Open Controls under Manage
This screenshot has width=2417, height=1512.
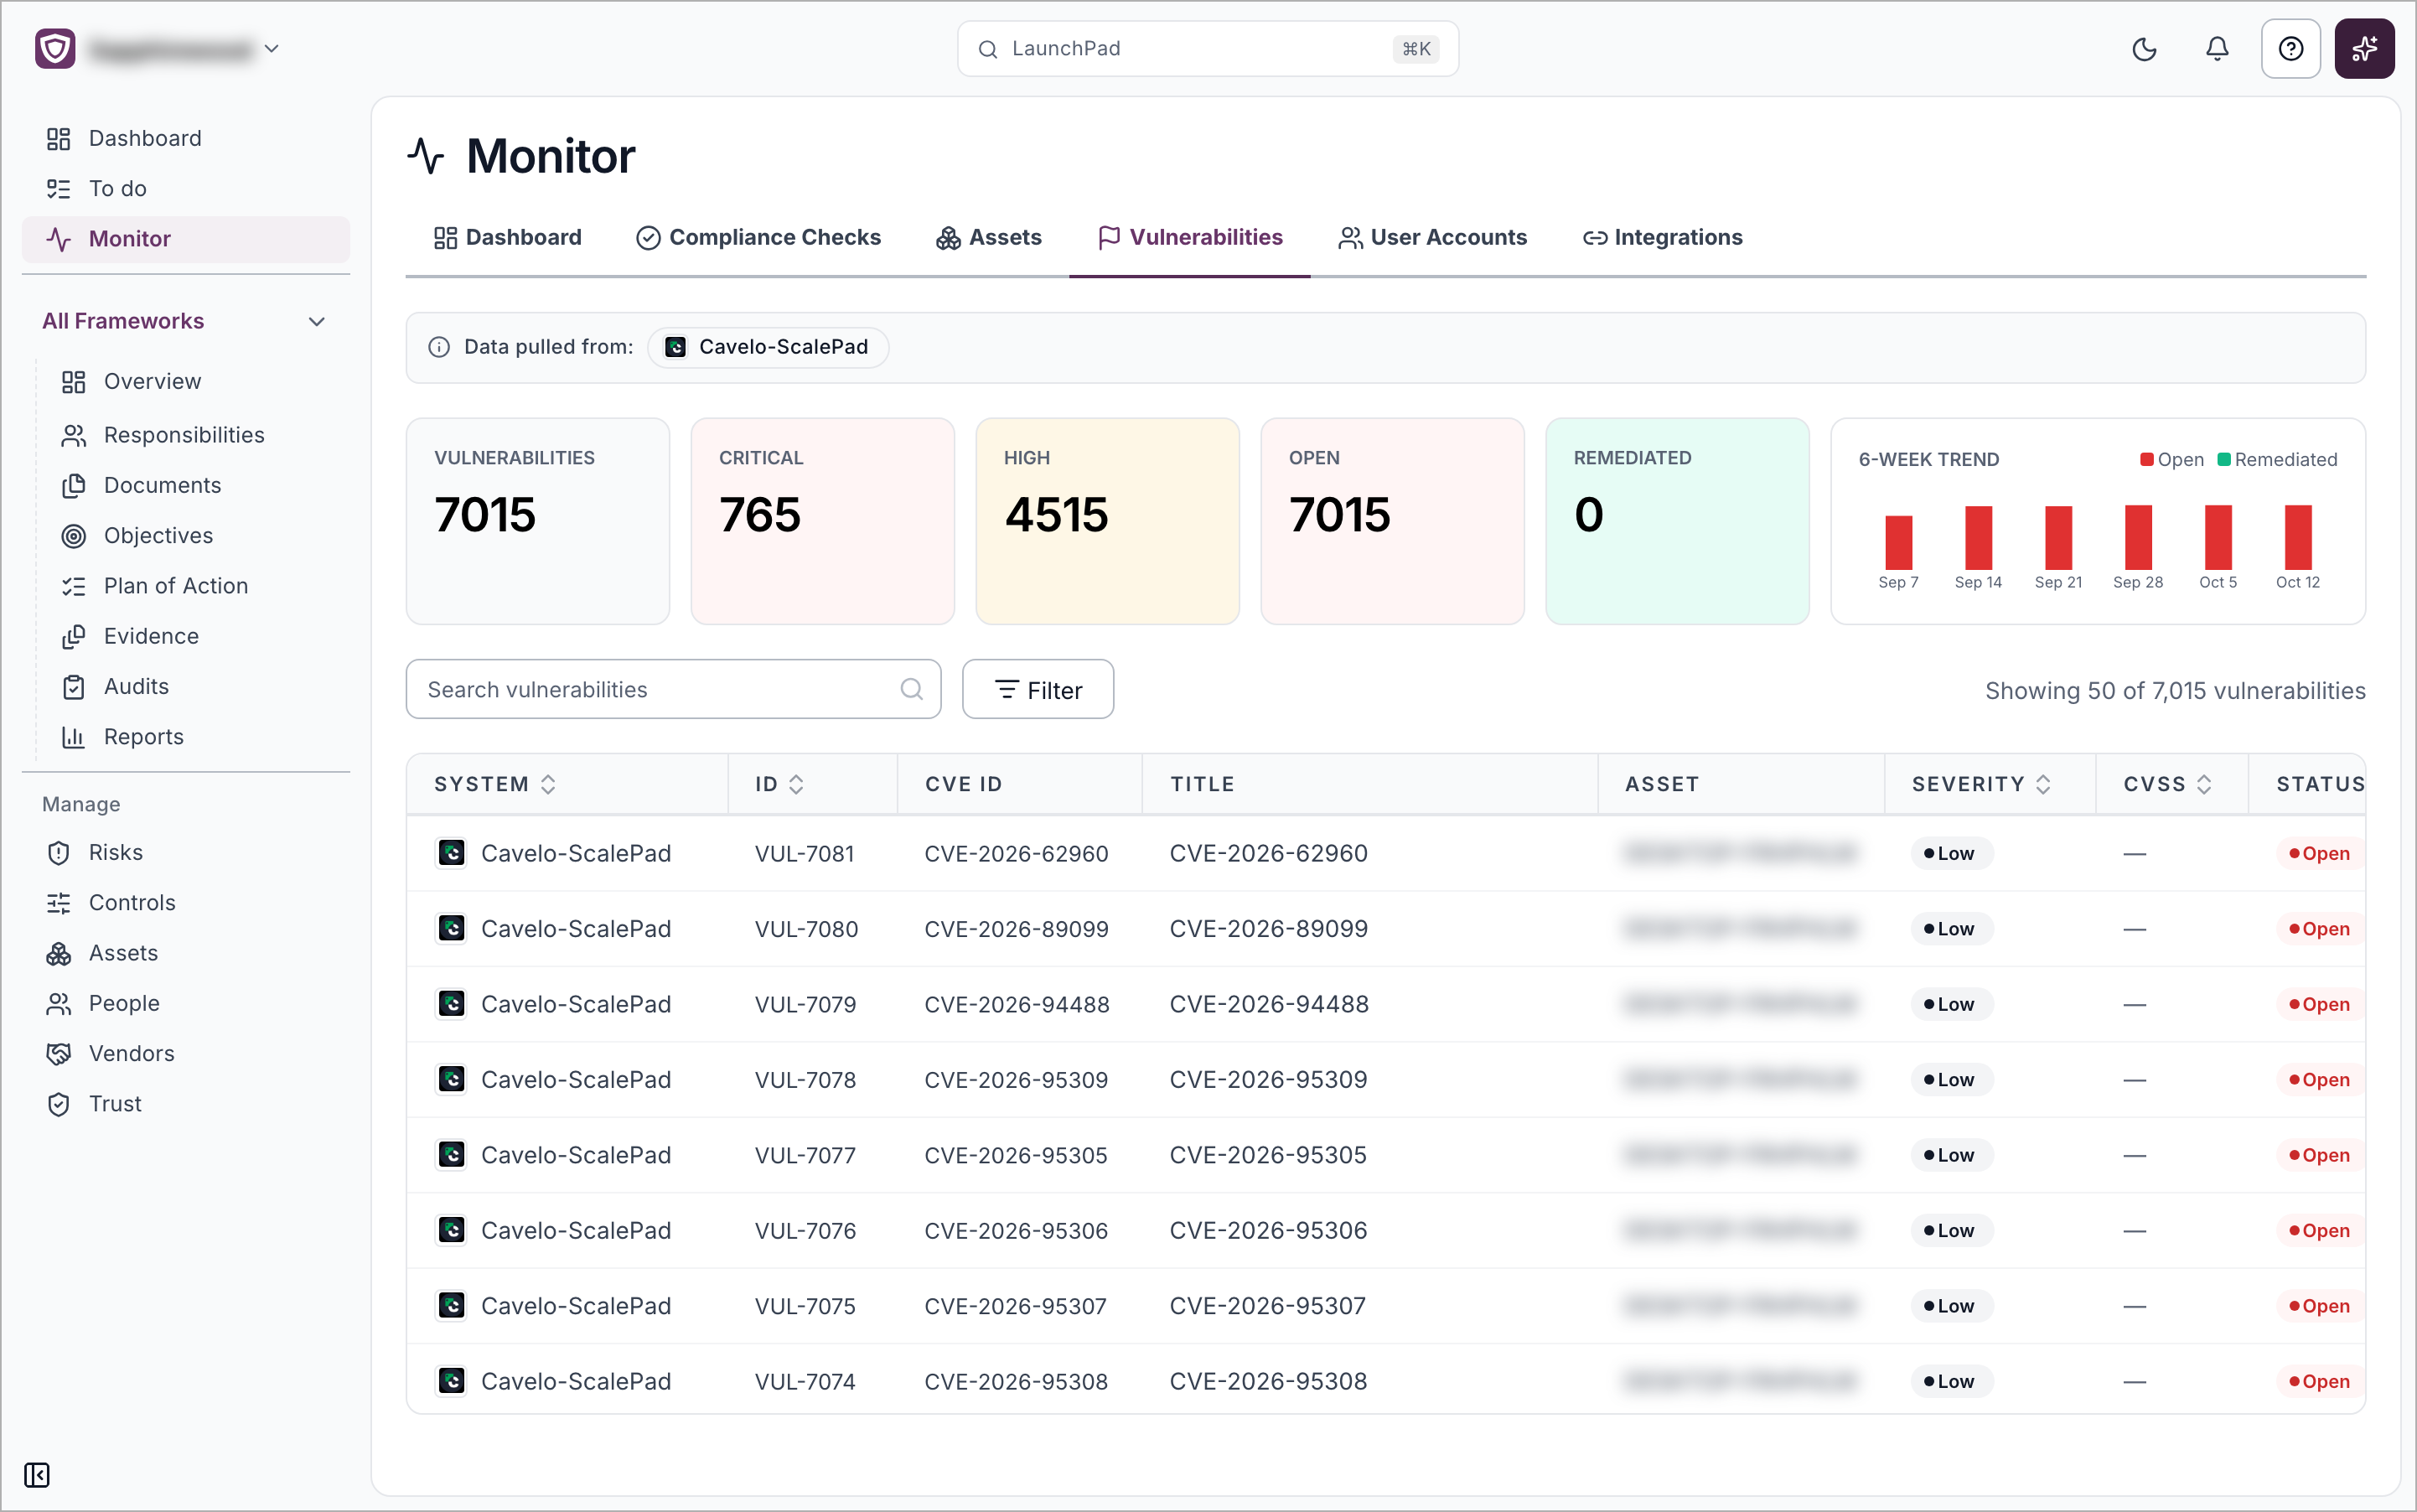(186, 903)
